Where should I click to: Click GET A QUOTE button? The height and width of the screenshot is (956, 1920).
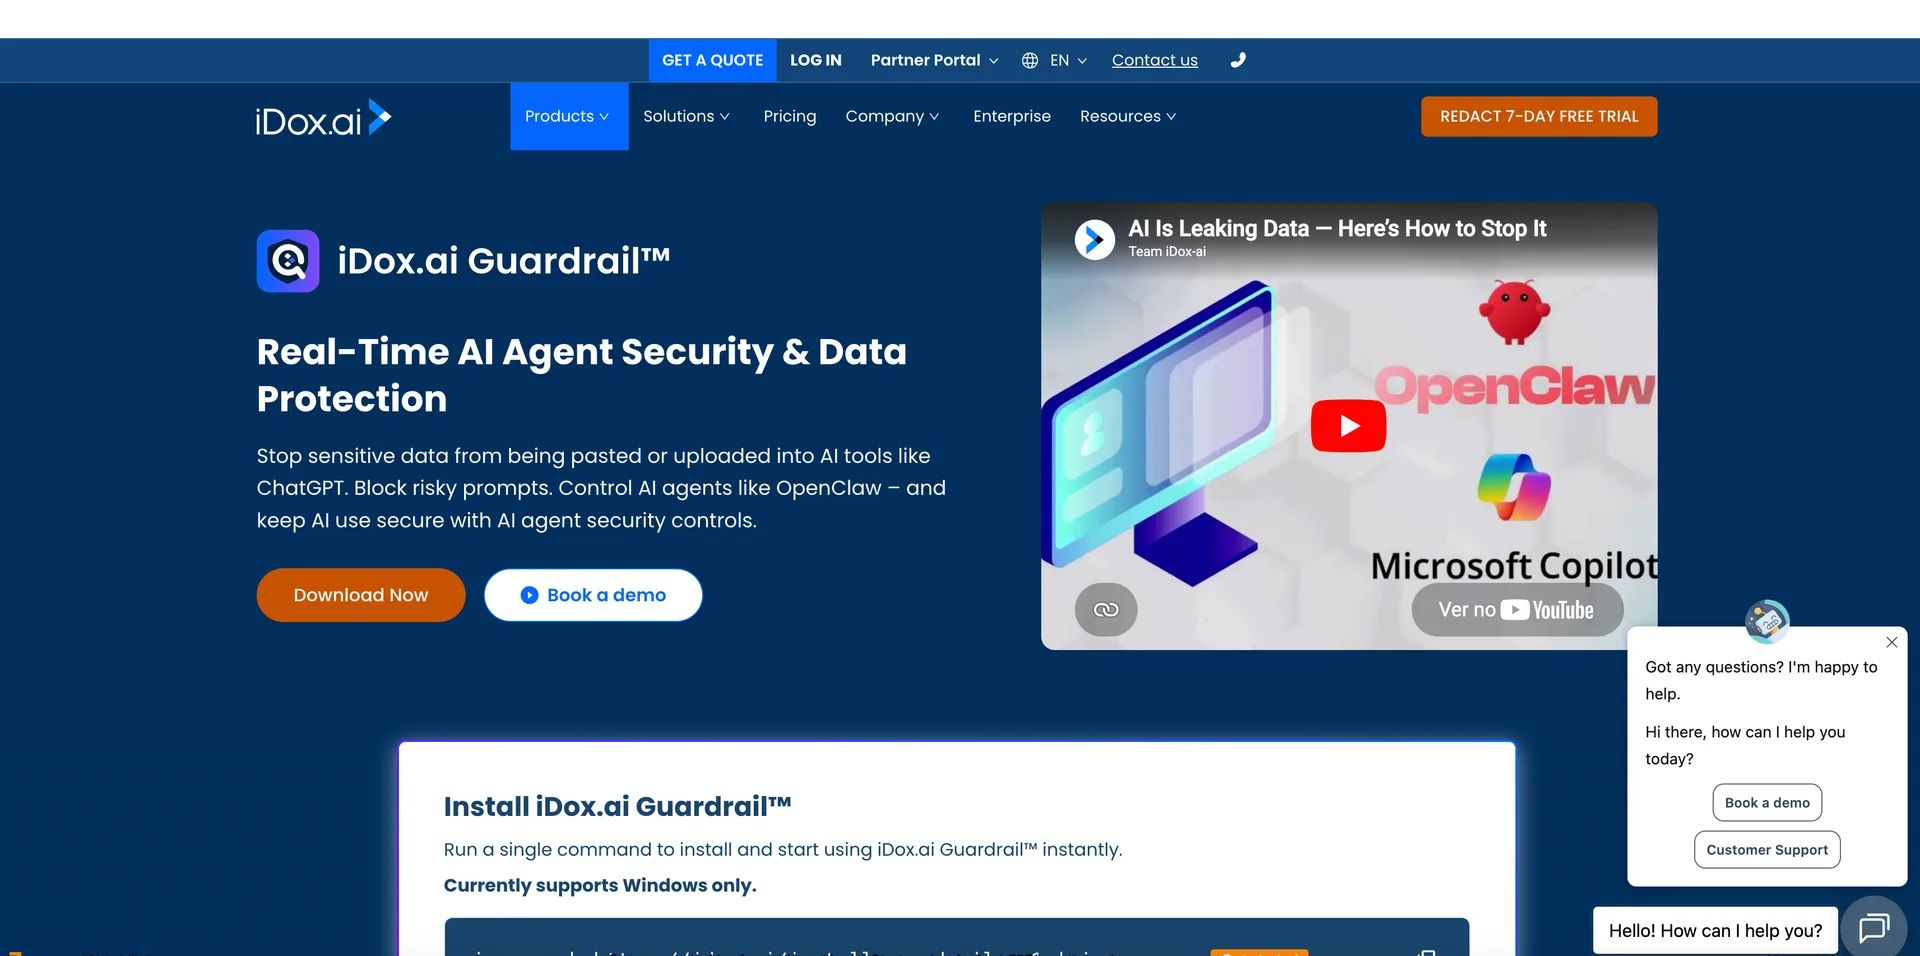(712, 60)
